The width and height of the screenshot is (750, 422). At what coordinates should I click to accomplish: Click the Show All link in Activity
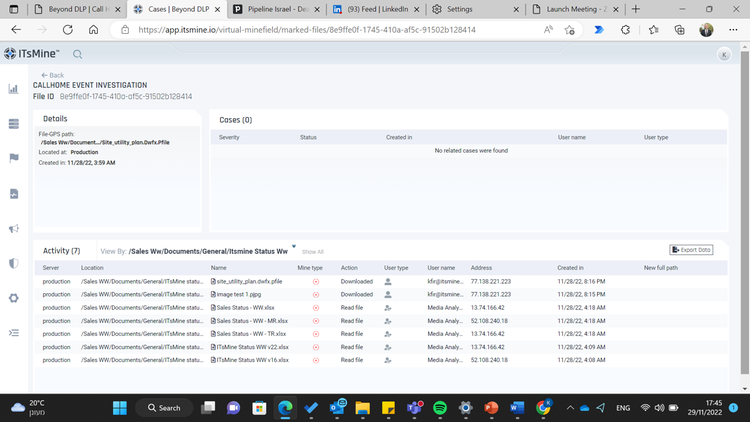pyautogui.click(x=313, y=252)
